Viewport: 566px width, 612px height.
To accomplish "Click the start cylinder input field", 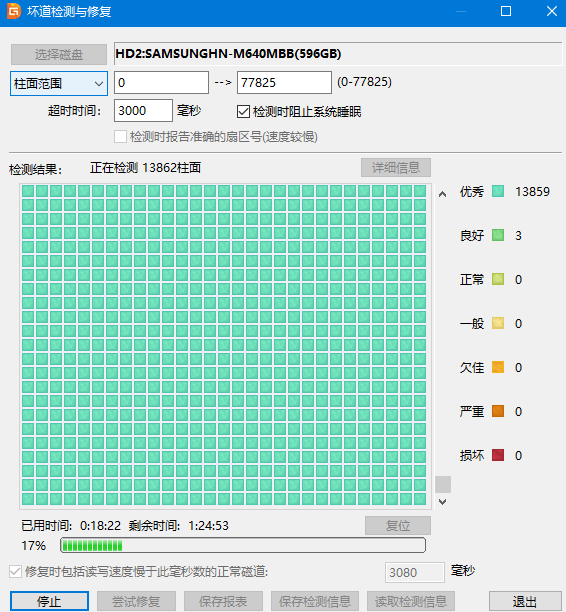I will coord(161,82).
